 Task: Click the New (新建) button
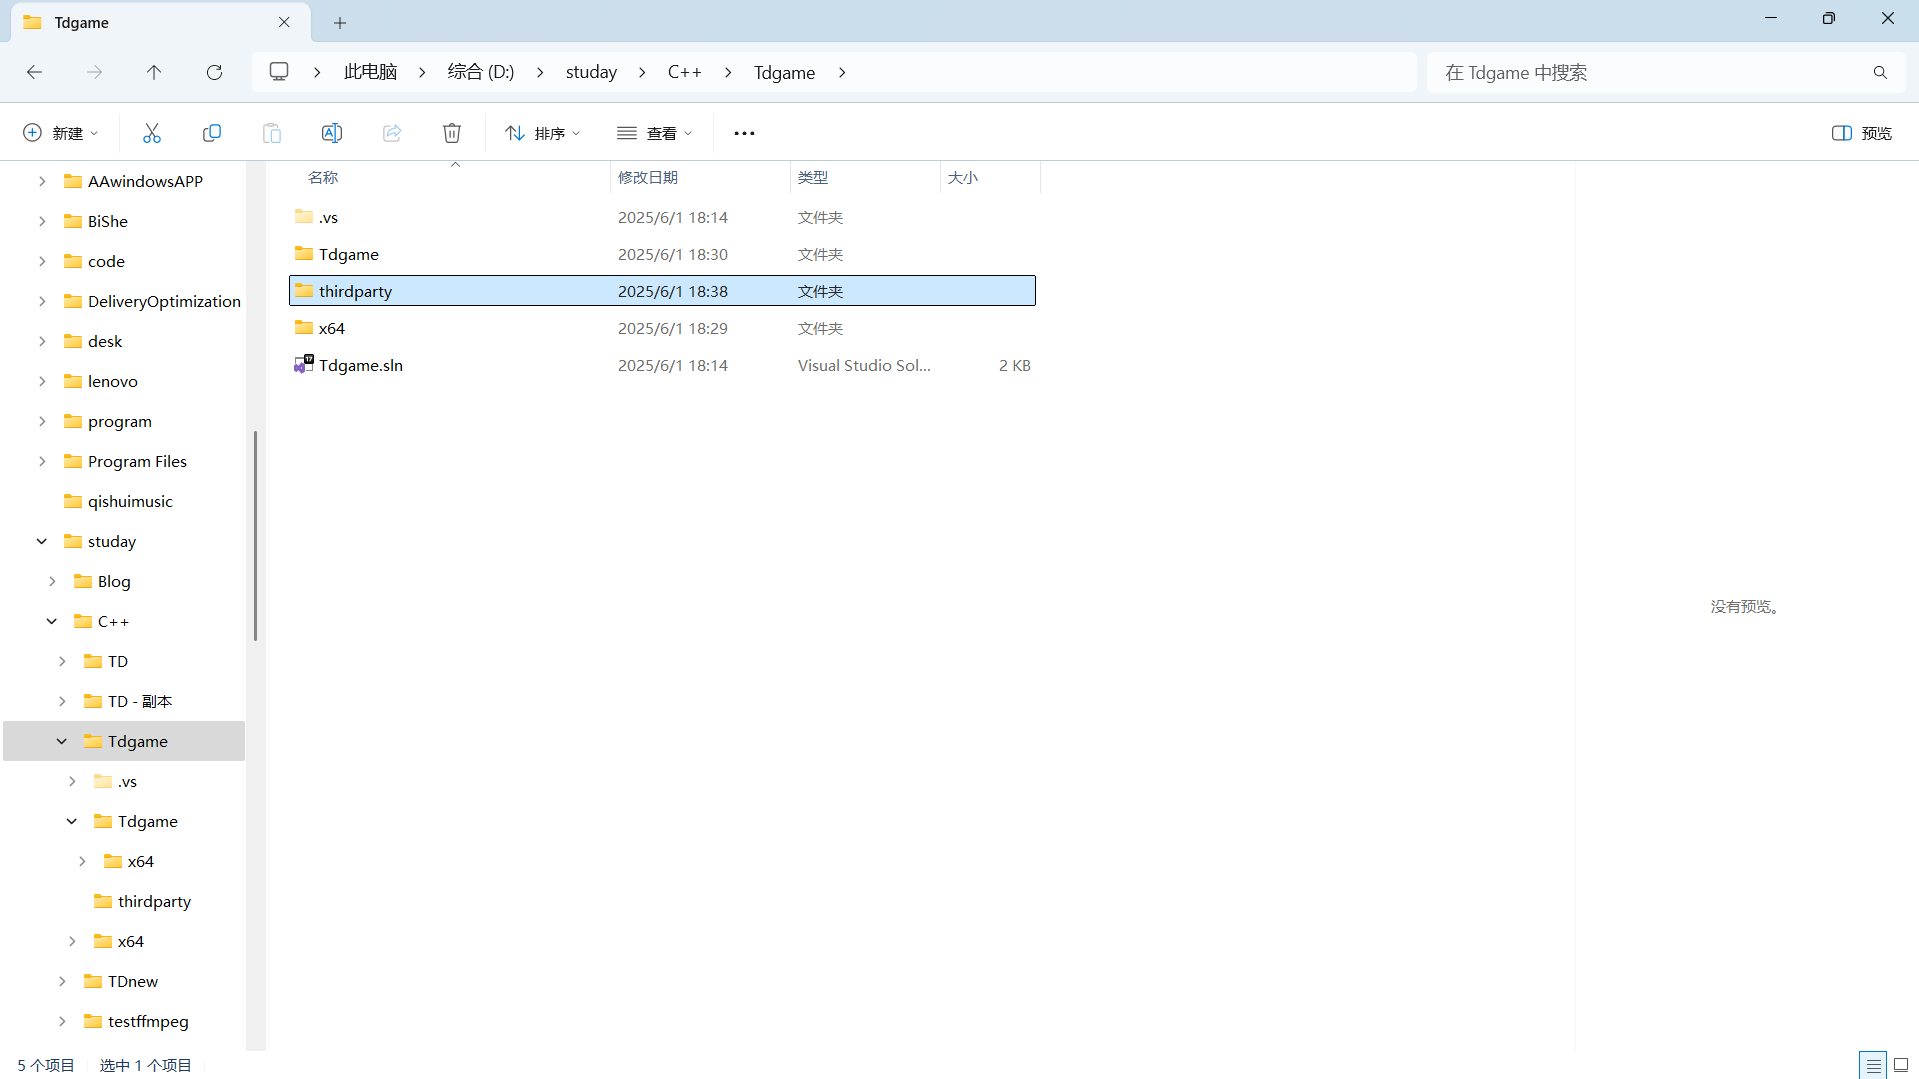point(60,133)
